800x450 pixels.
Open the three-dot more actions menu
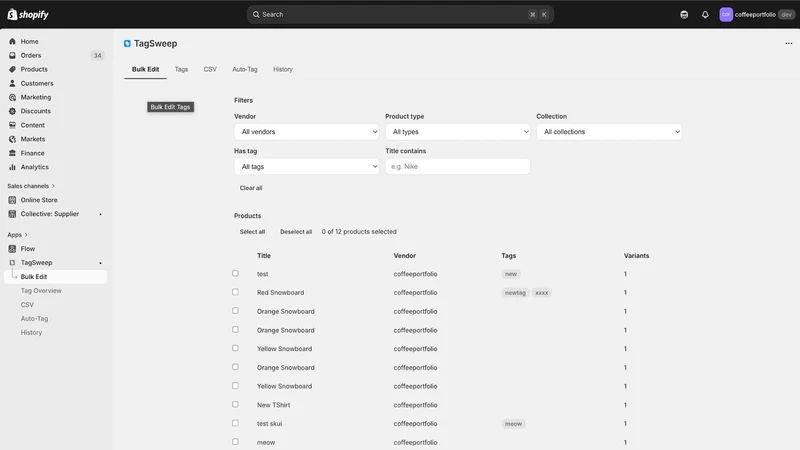[x=789, y=43]
